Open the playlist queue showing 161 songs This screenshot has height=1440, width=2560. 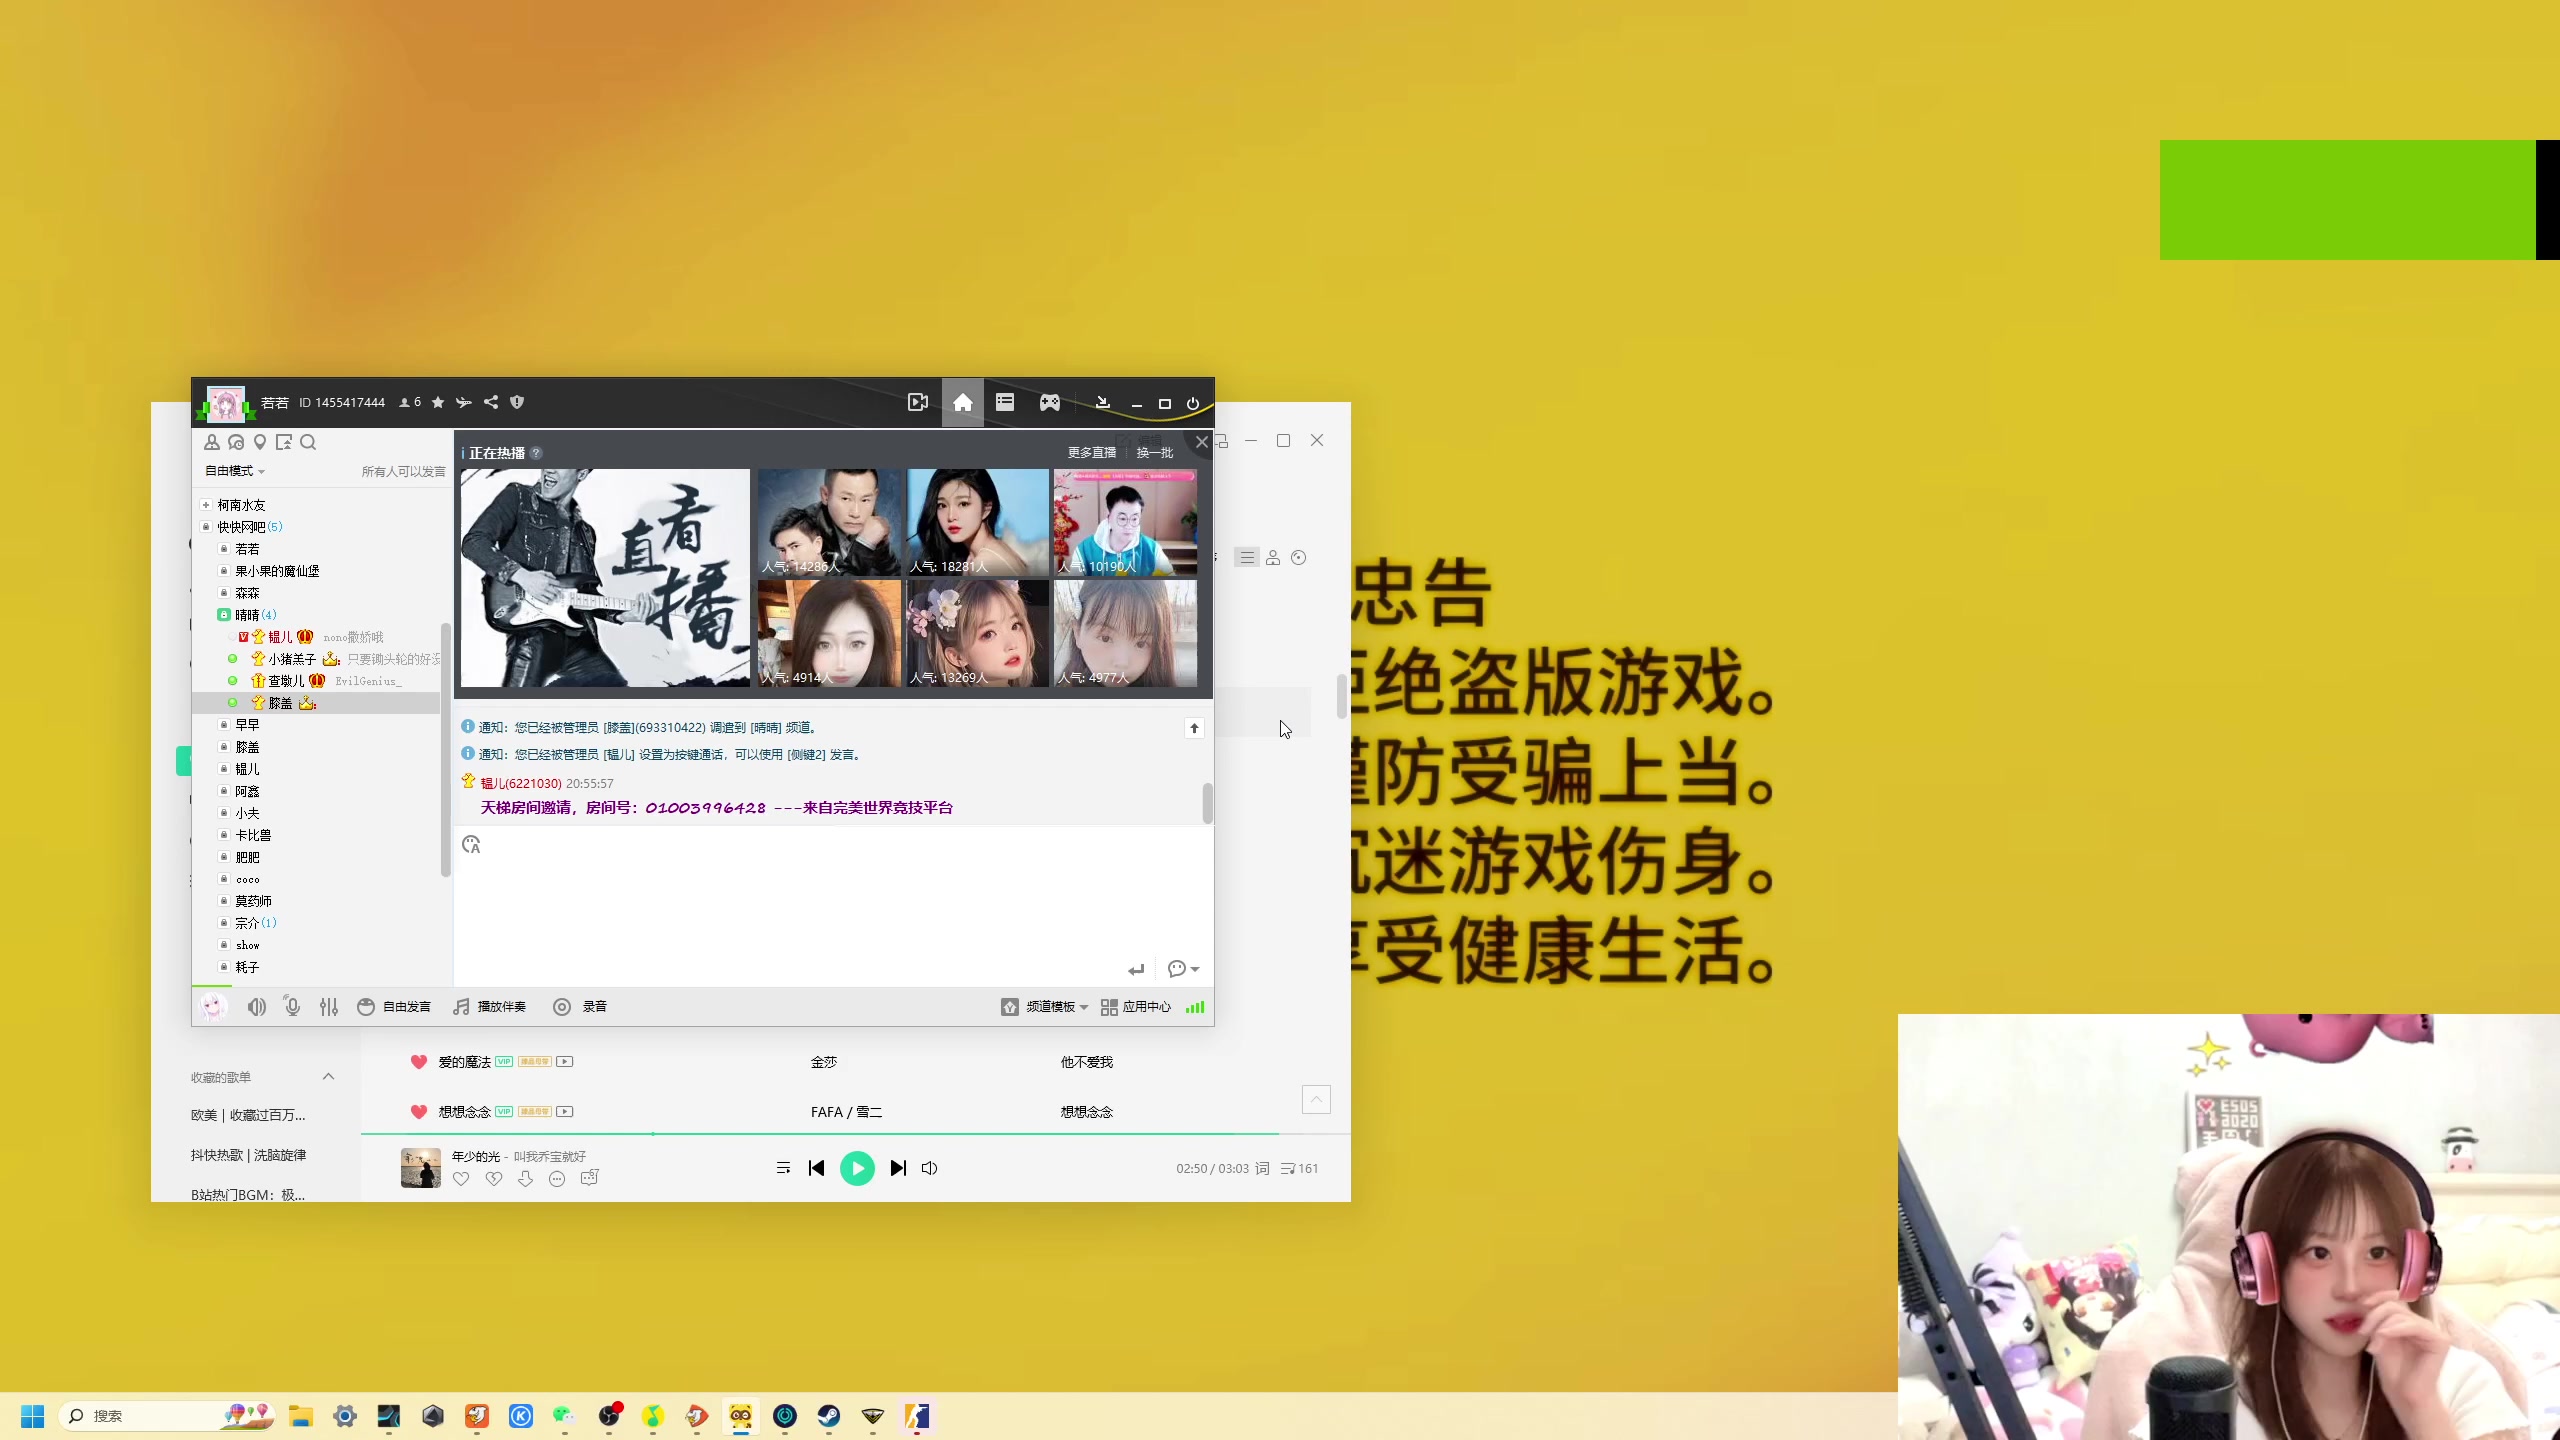tap(1300, 1168)
